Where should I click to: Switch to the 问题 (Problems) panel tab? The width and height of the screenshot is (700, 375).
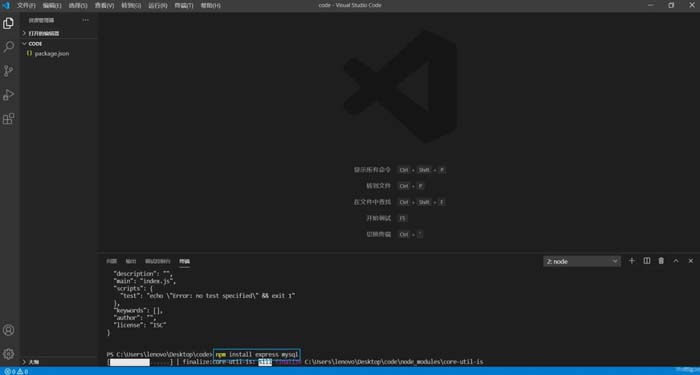(x=111, y=261)
